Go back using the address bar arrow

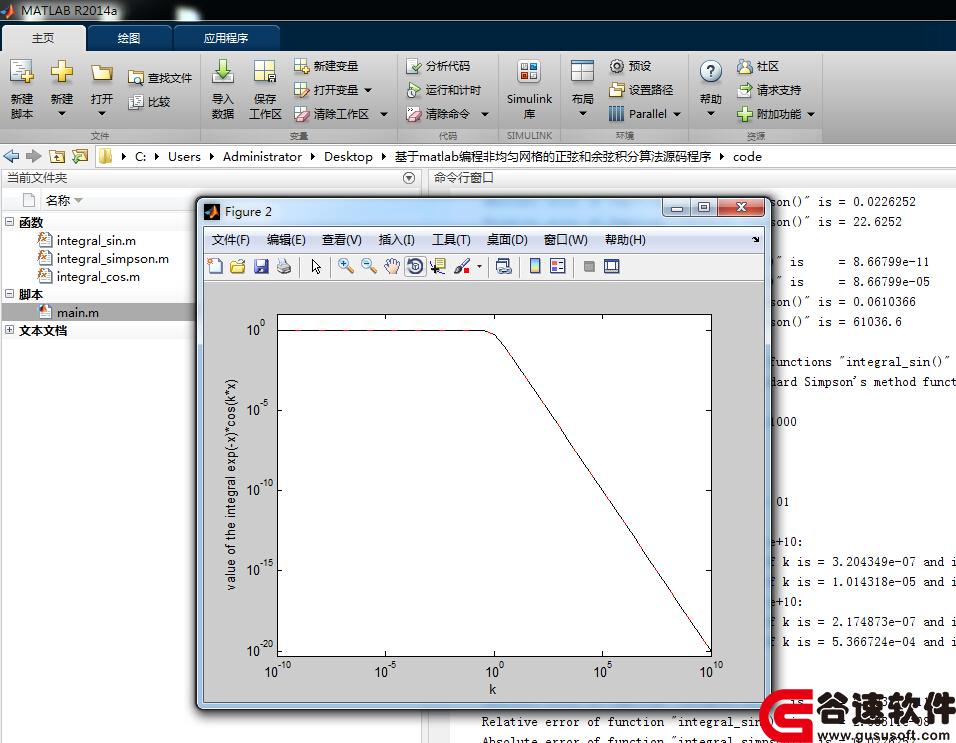point(11,157)
